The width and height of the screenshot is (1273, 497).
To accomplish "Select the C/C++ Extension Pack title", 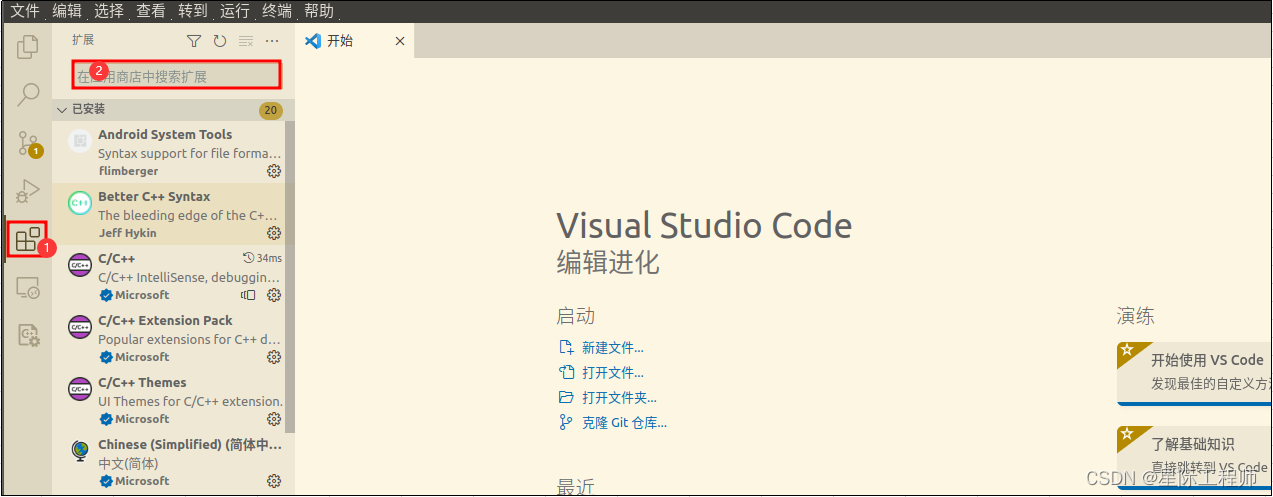I will [165, 320].
